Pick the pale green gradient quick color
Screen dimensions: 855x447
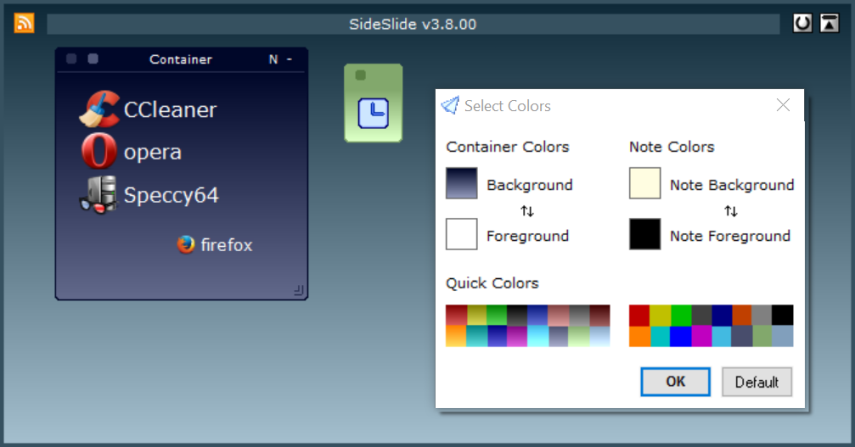pyautogui.click(x=579, y=336)
